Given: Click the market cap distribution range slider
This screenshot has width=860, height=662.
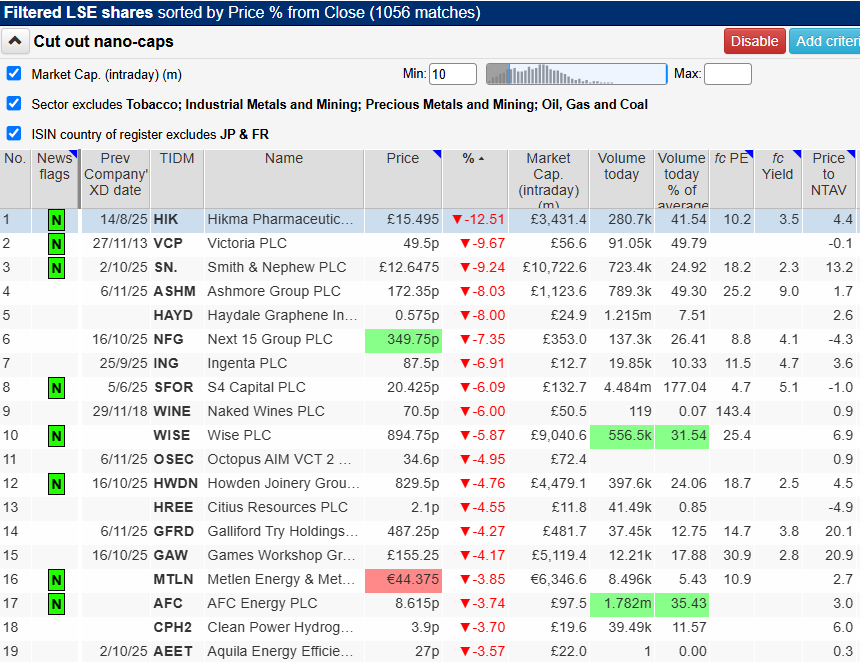Looking at the screenshot, I should tap(576, 74).
